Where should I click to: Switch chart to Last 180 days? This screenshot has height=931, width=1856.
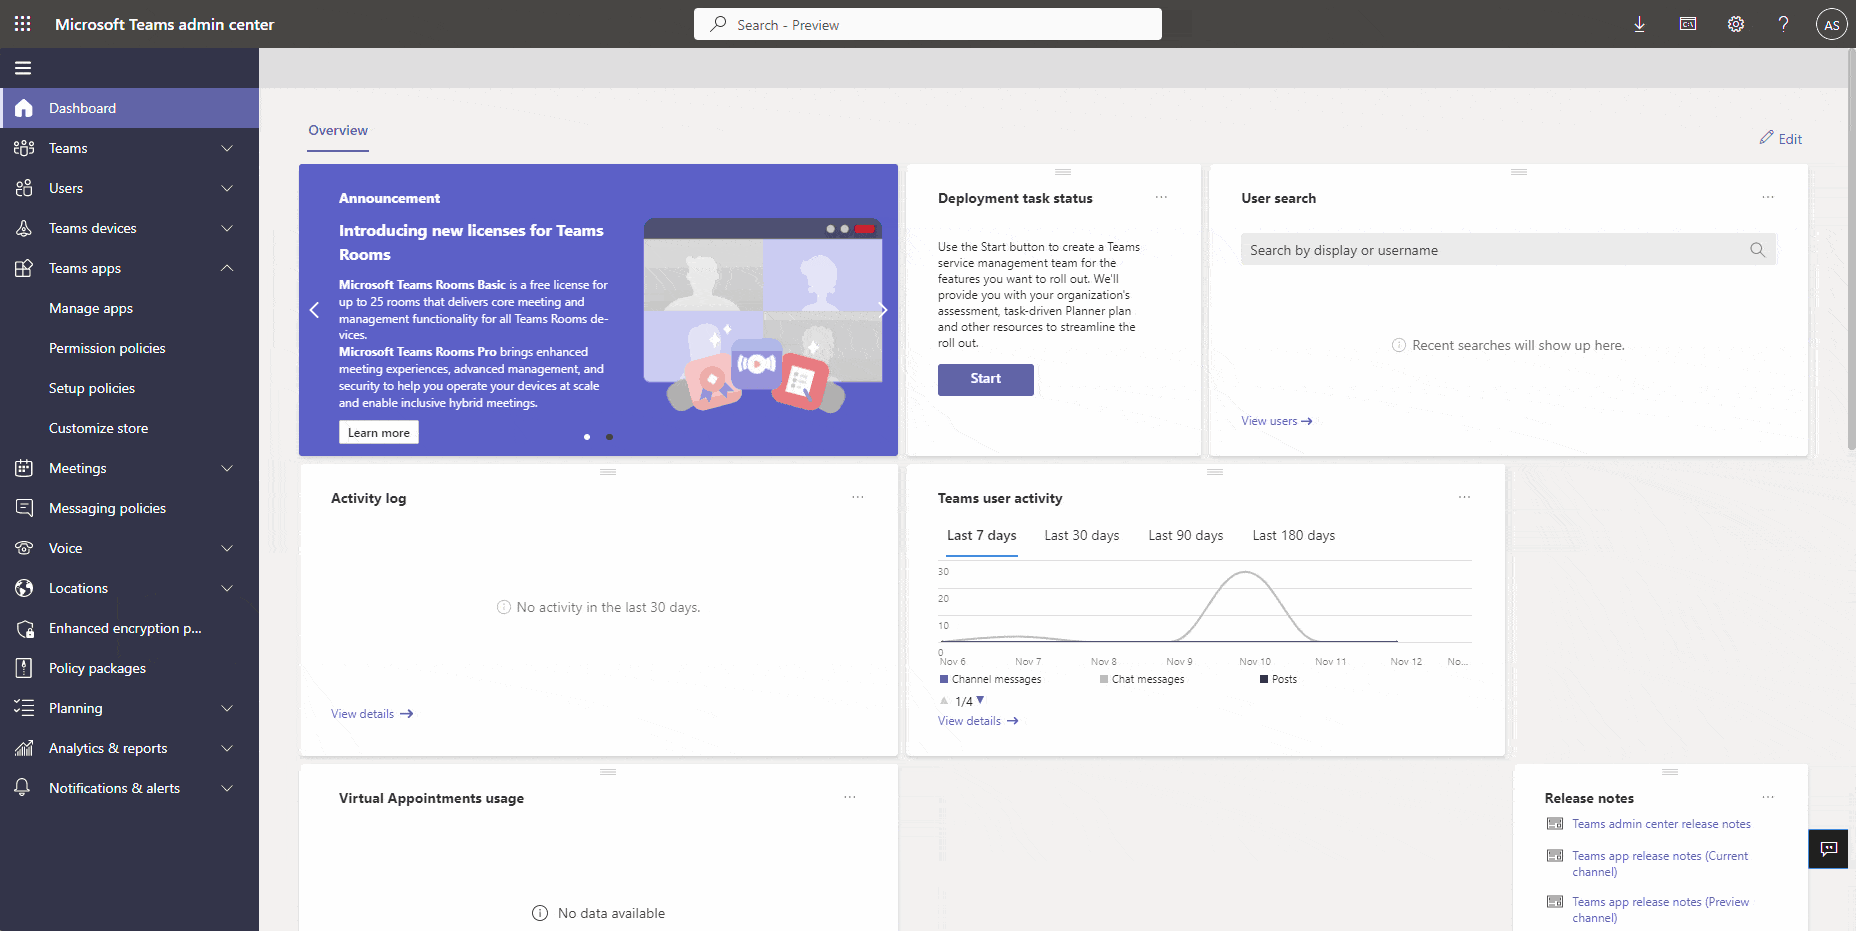click(1294, 536)
